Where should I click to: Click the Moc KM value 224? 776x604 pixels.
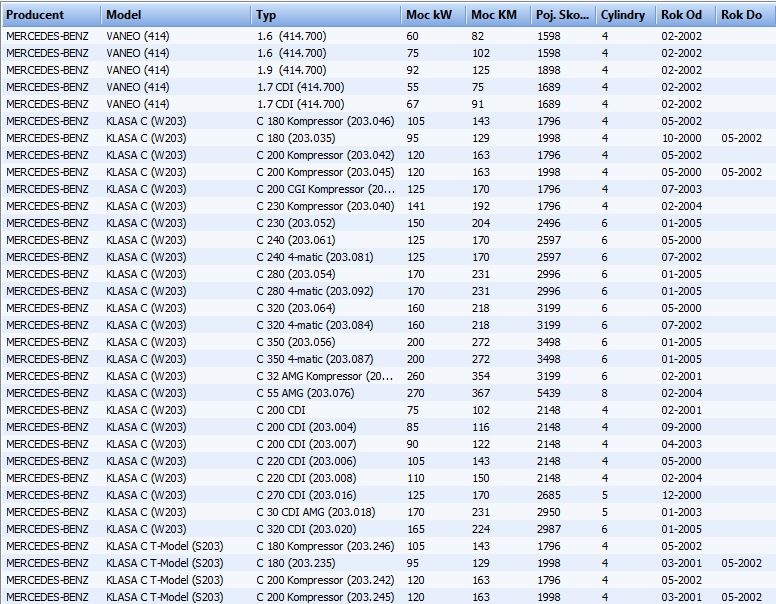coord(481,529)
